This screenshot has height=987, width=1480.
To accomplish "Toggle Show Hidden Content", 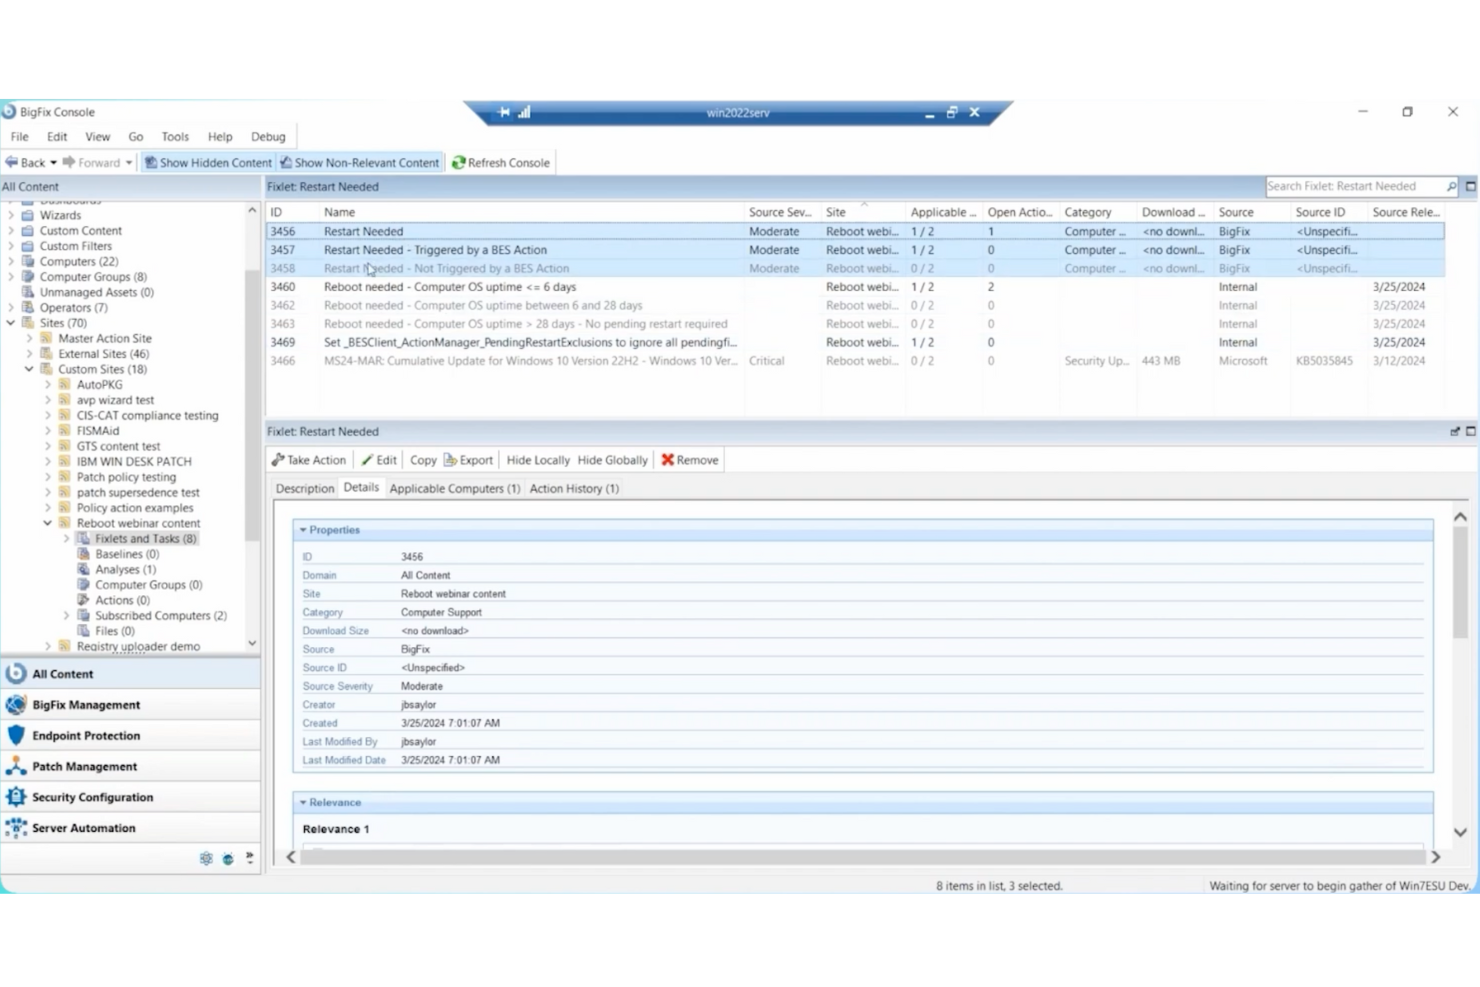I will click(207, 162).
